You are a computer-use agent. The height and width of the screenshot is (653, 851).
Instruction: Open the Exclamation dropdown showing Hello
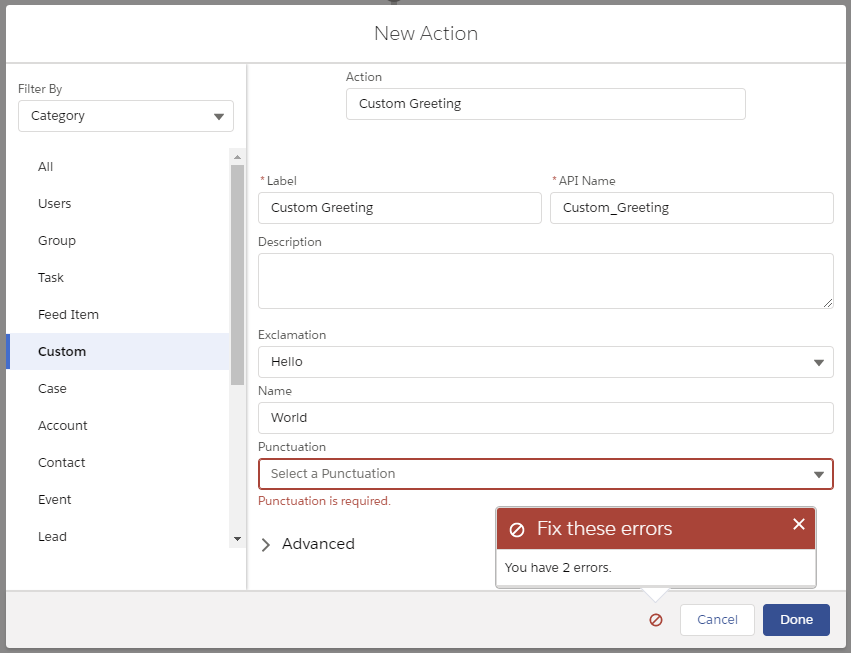(545, 362)
